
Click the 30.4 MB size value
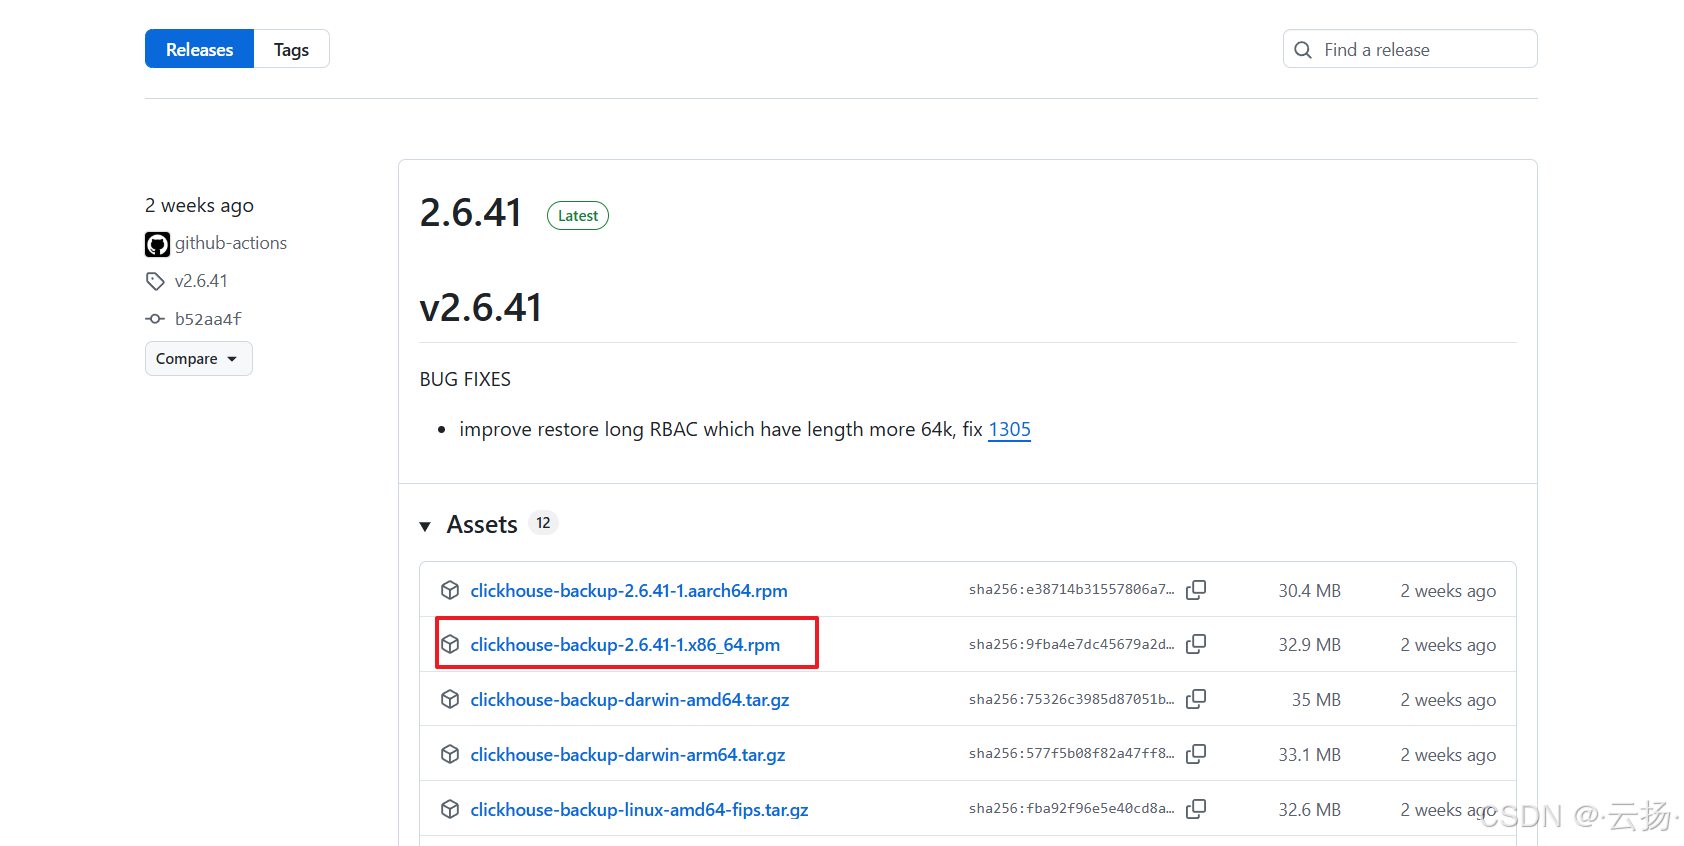tap(1309, 591)
